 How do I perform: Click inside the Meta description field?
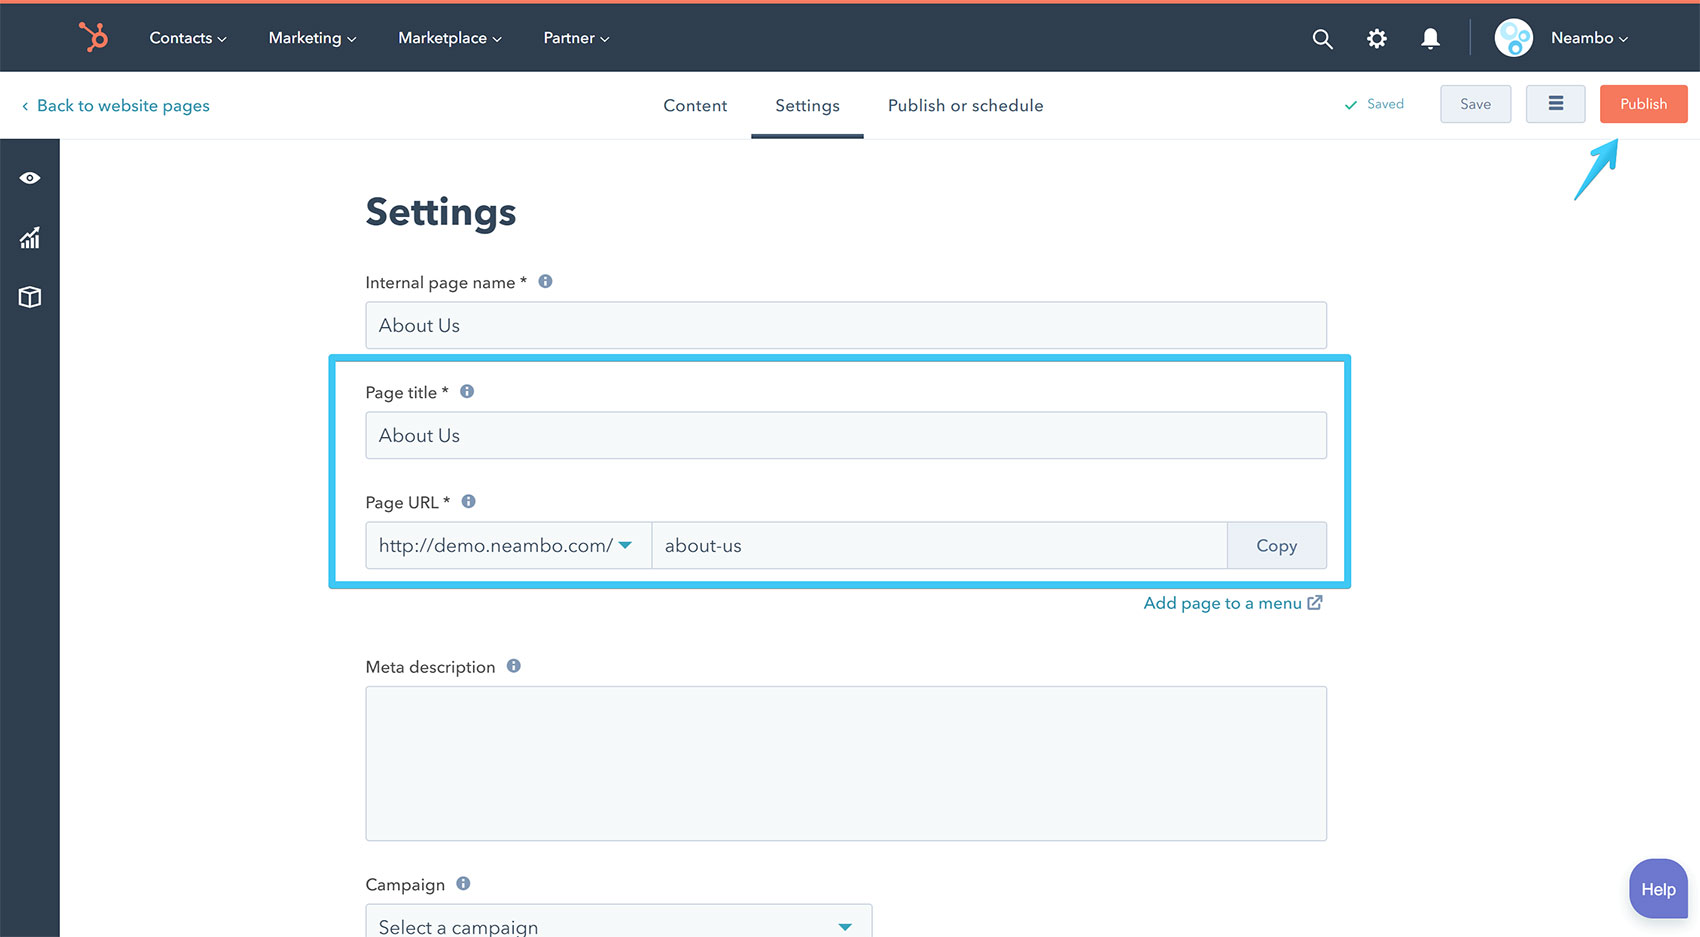tap(845, 763)
